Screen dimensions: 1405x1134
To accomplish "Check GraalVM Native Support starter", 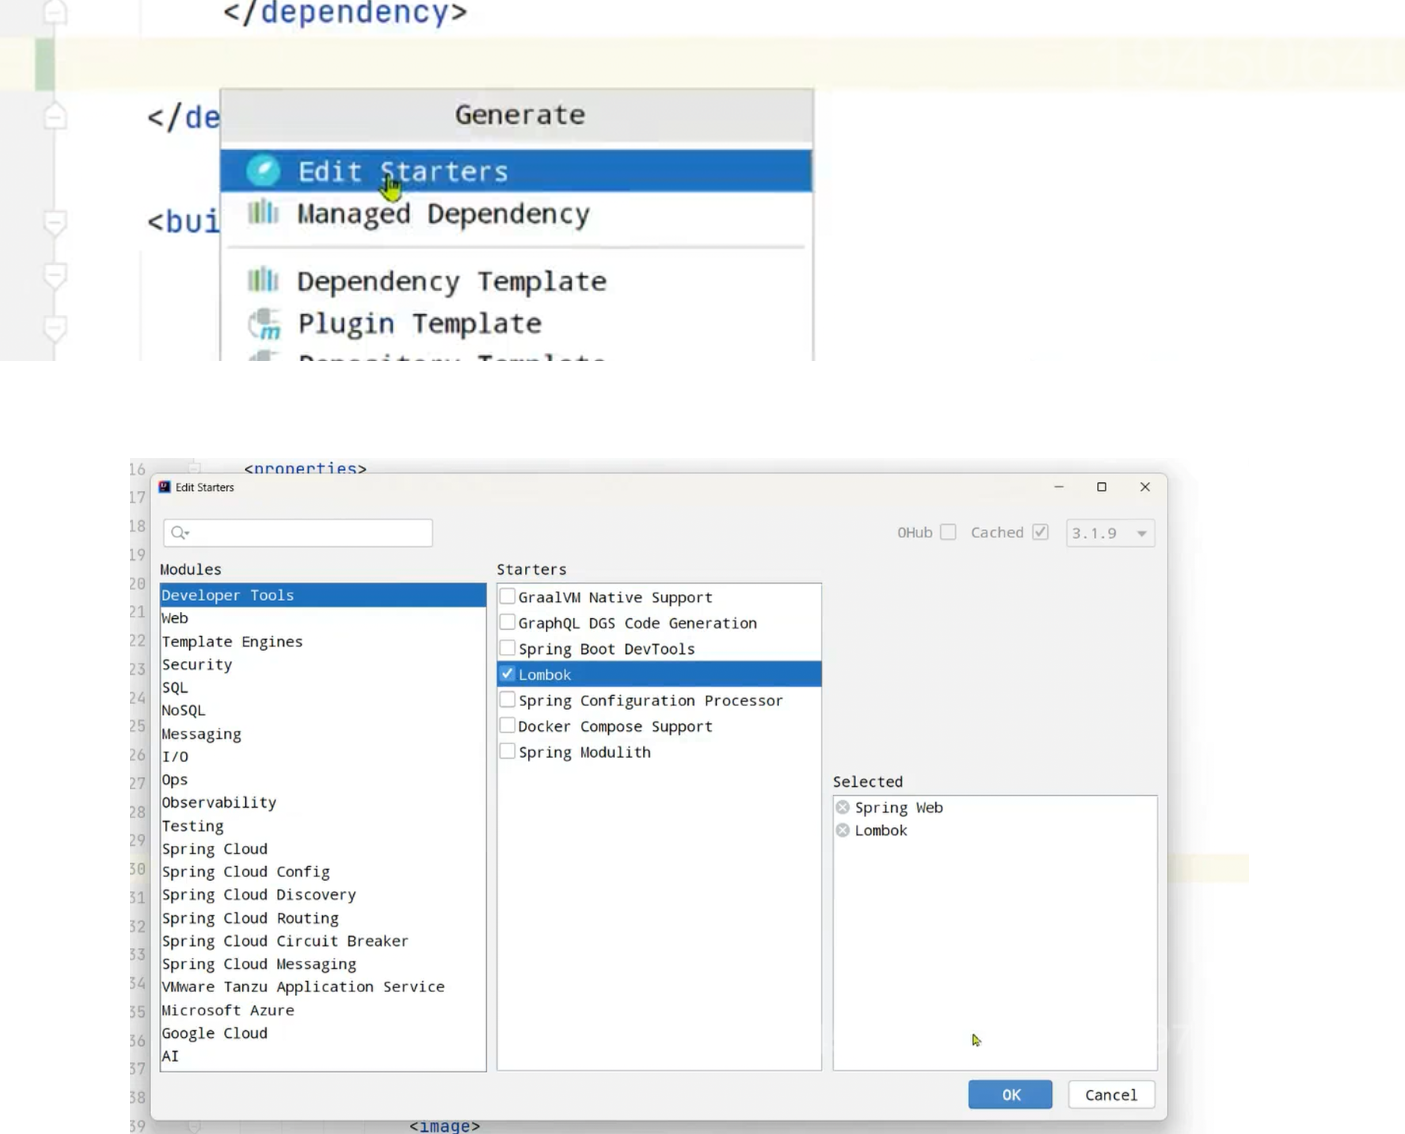I will click(508, 597).
